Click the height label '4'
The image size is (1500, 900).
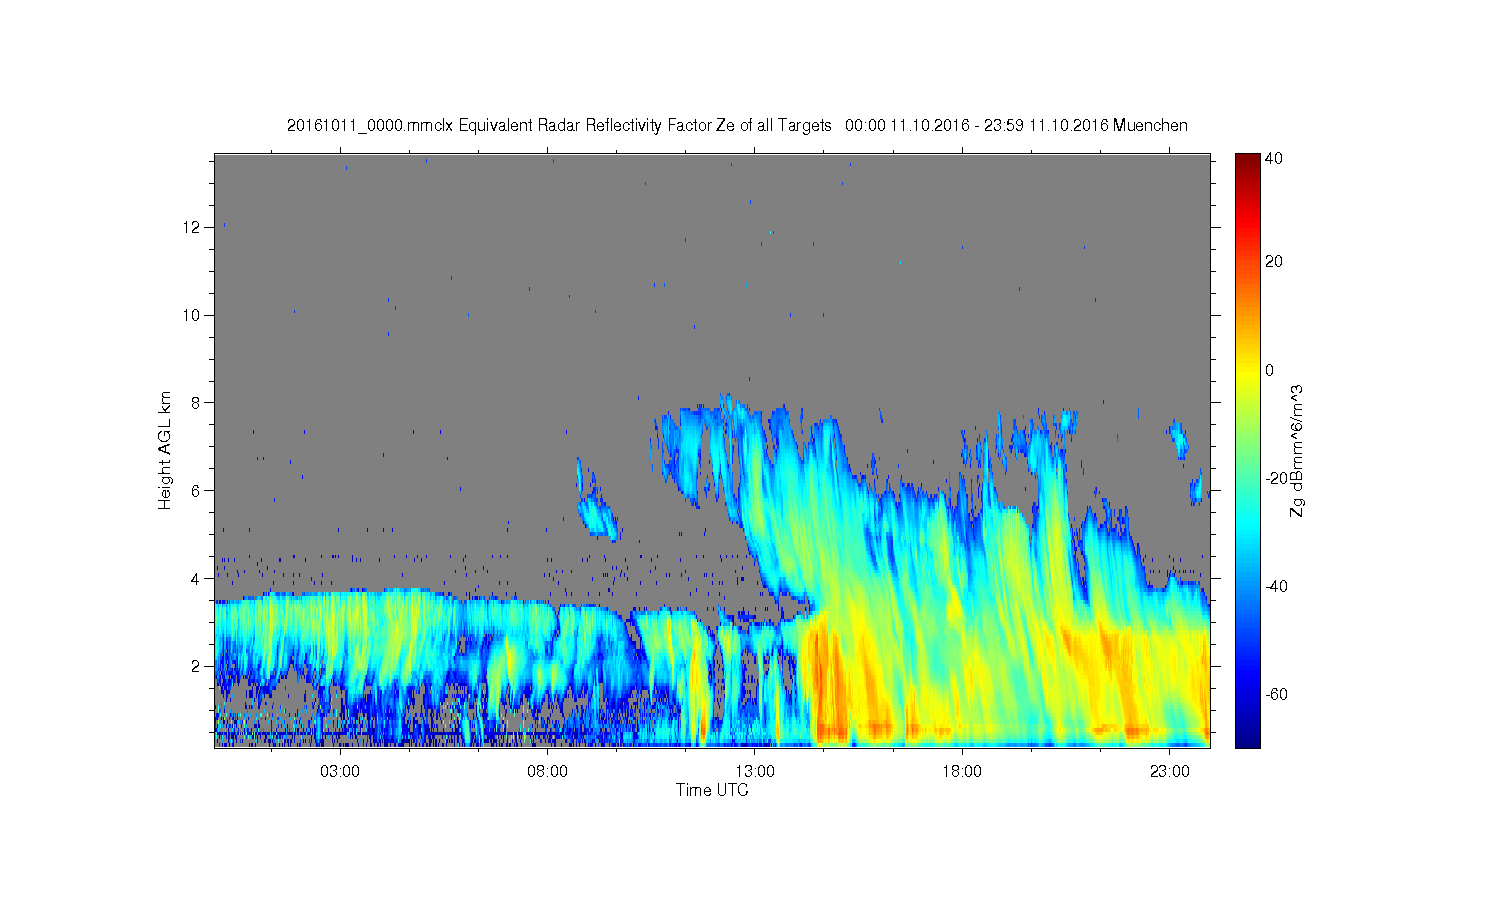click(x=196, y=578)
